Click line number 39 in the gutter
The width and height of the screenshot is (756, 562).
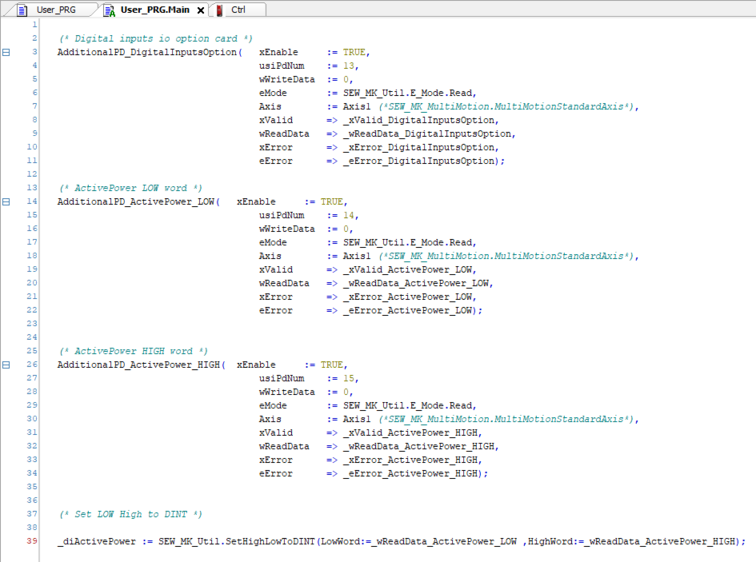pos(33,541)
